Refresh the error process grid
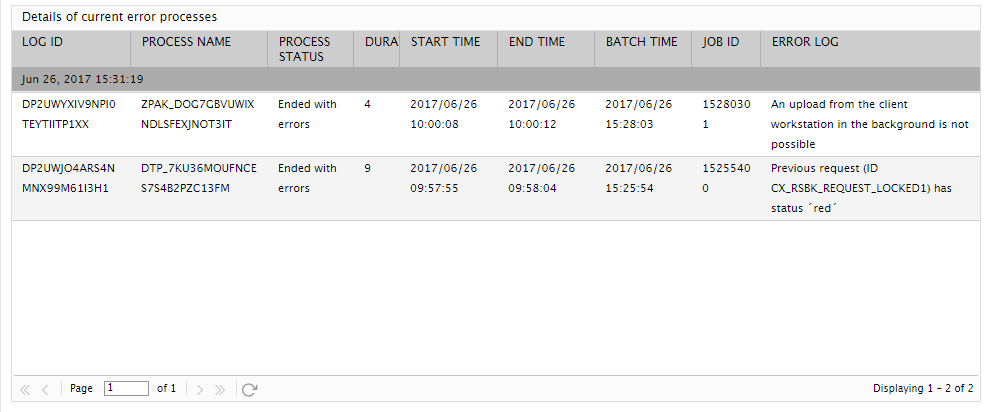Screen dimensions: 991x412 (x=250, y=389)
